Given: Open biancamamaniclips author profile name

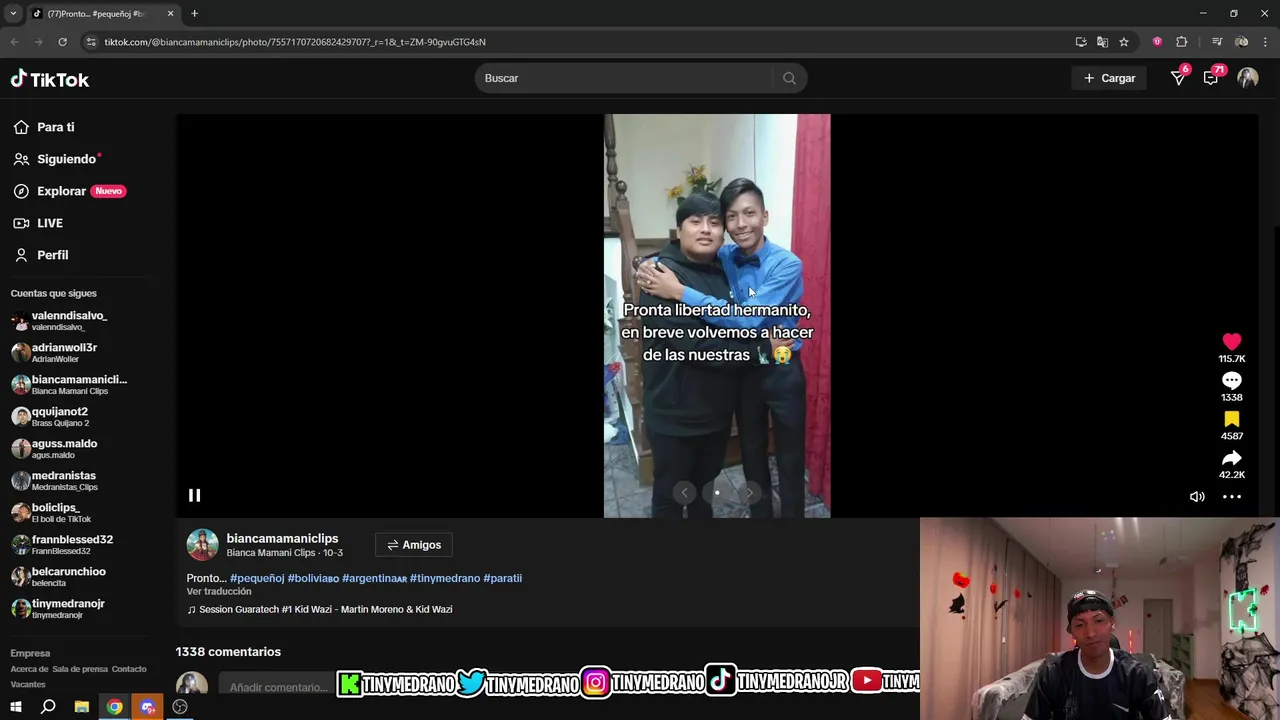Looking at the screenshot, I should (282, 538).
